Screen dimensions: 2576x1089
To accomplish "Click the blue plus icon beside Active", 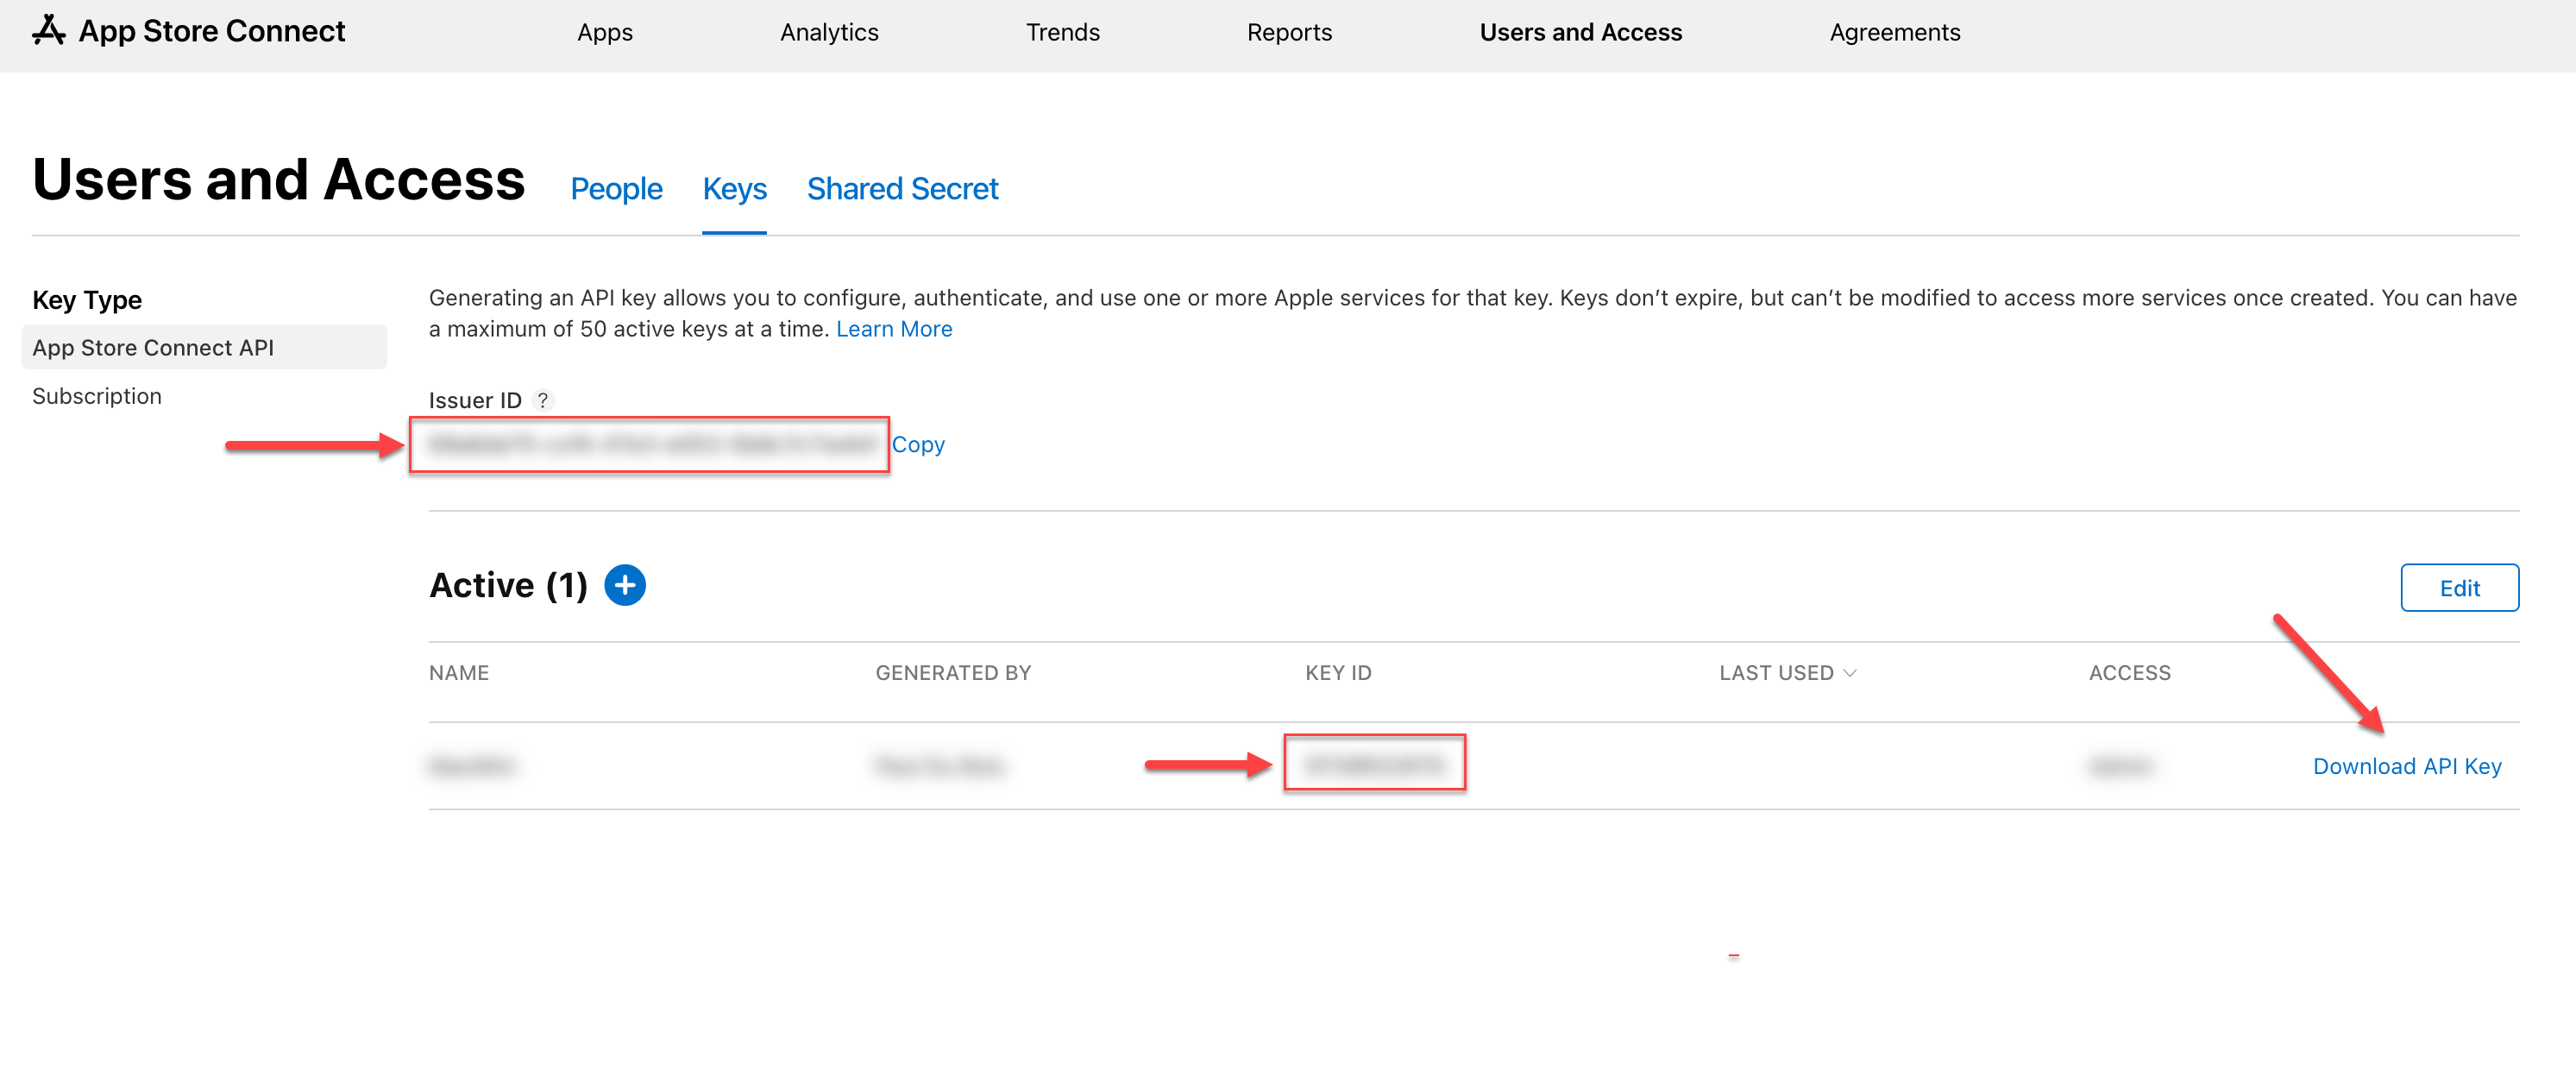I will (x=625, y=585).
